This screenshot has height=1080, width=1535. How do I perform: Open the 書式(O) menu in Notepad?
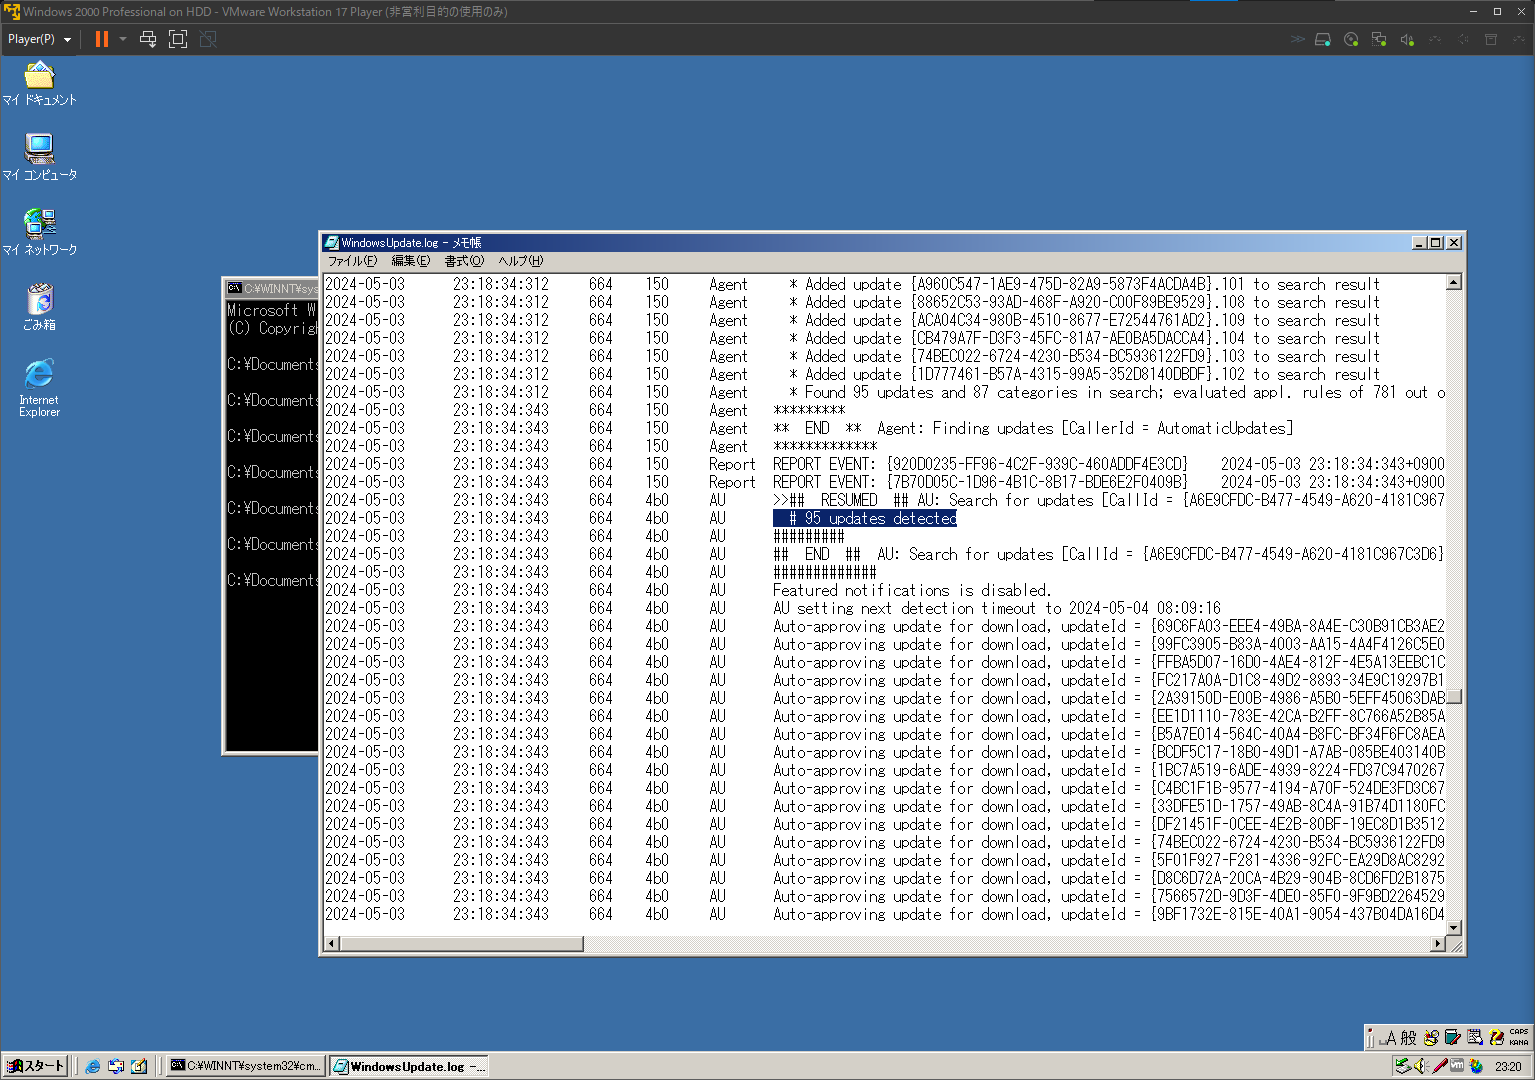(463, 261)
